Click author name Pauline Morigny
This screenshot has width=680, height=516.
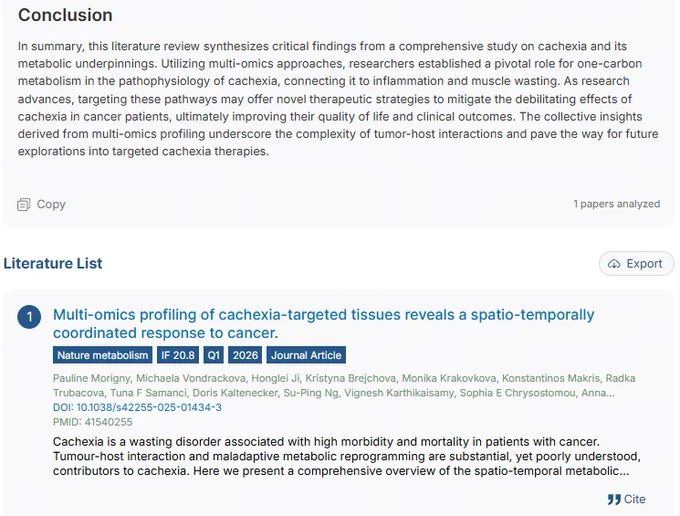[x=92, y=378]
